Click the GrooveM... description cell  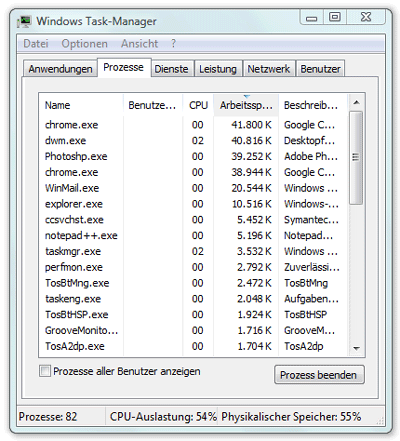point(309,331)
